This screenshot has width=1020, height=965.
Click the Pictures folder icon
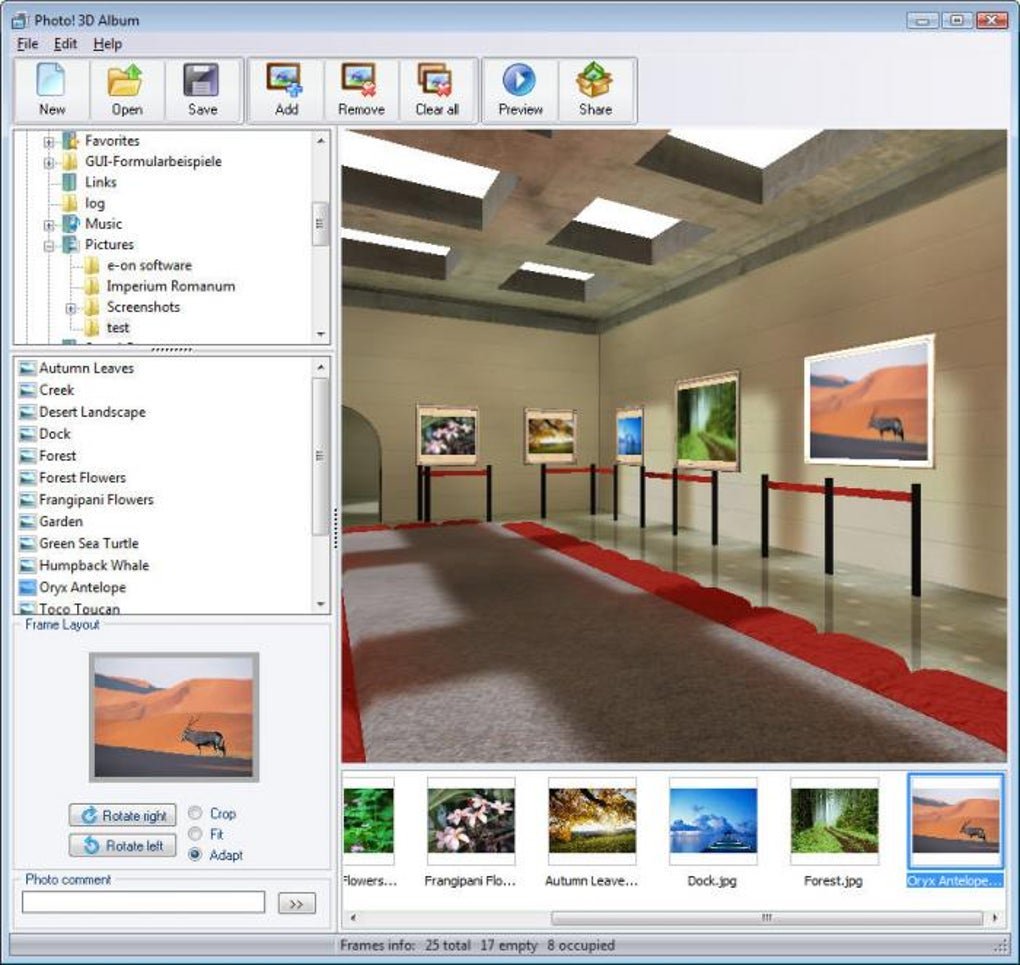click(x=70, y=245)
